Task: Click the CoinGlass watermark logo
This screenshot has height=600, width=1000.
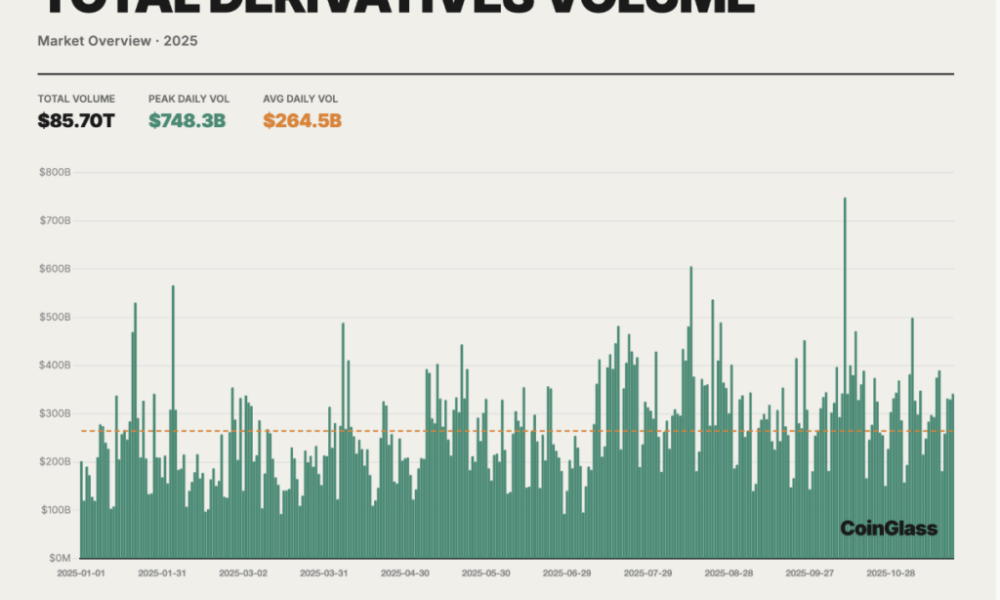Action: pos(888,528)
